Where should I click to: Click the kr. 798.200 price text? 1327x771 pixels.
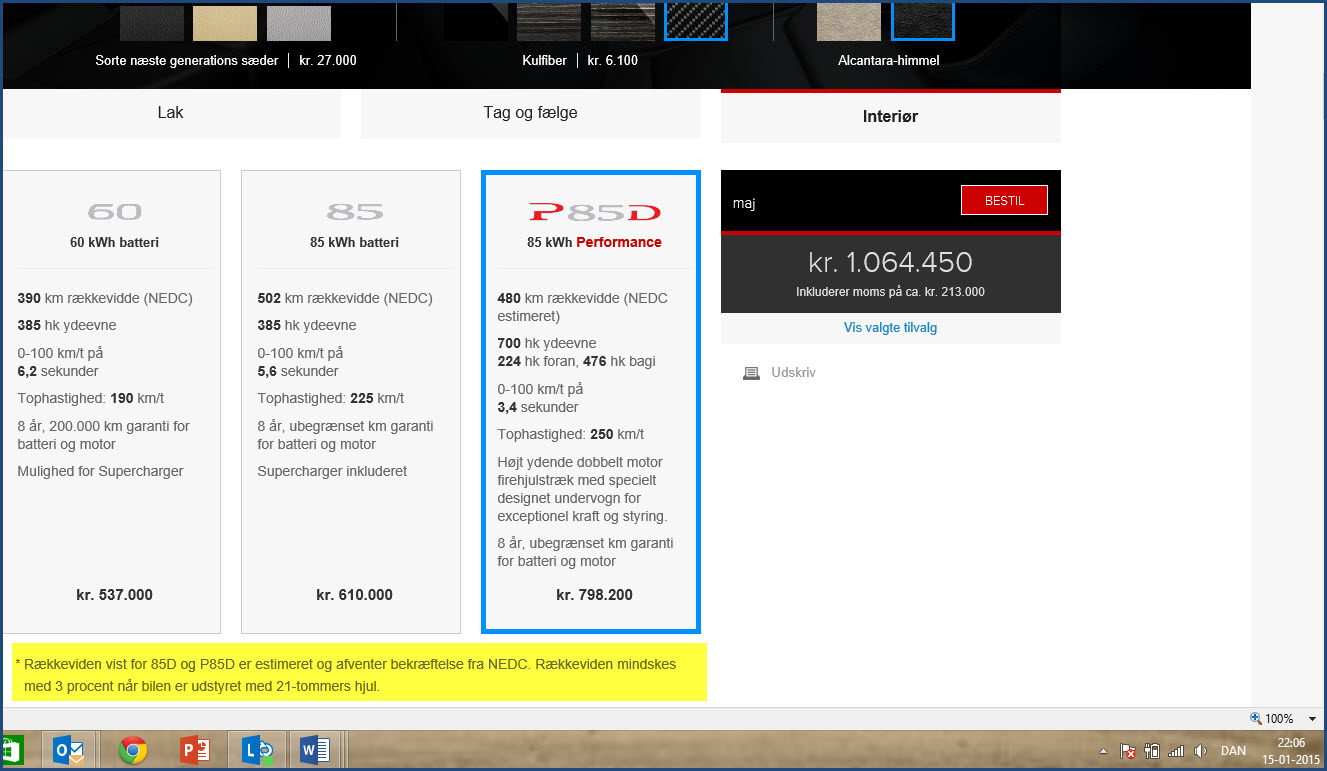(594, 595)
